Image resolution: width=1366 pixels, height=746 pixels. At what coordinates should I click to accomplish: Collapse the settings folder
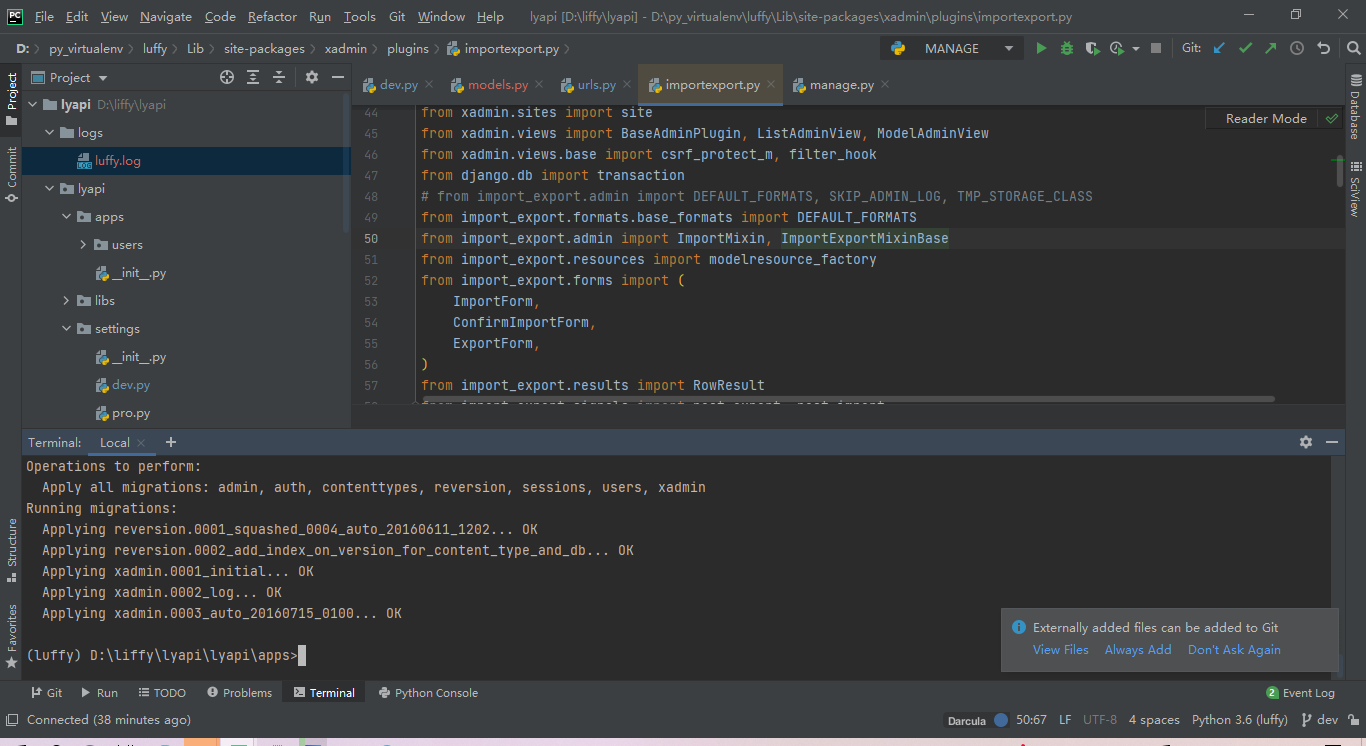[x=66, y=328]
